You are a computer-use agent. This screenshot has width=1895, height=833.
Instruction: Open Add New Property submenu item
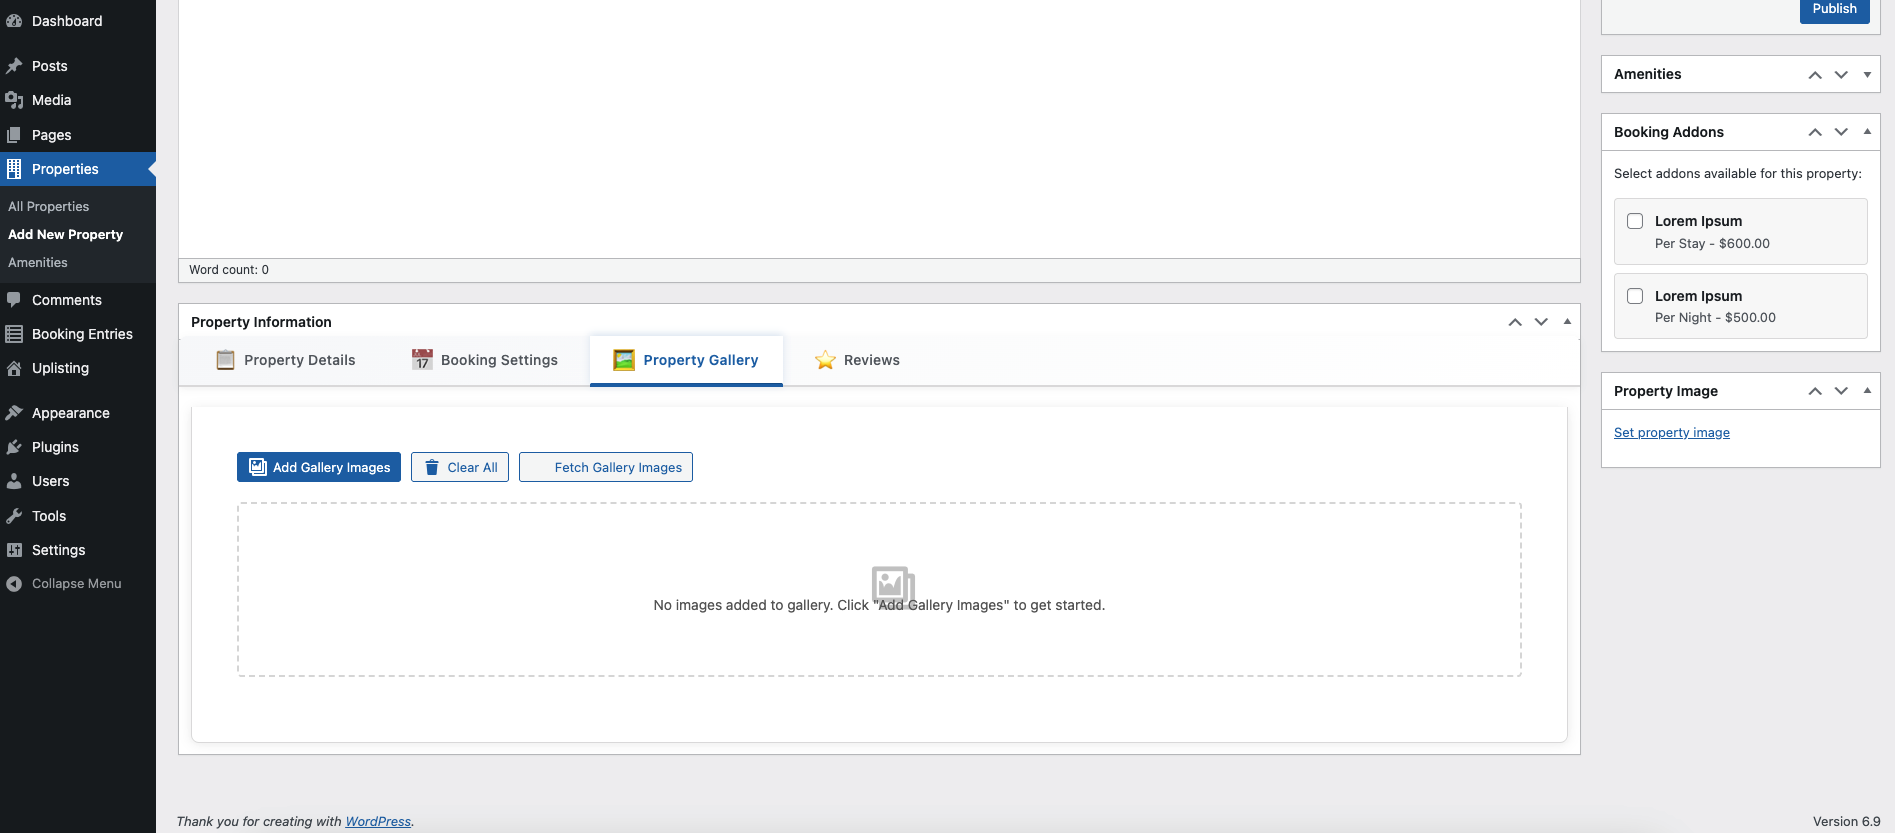66,234
